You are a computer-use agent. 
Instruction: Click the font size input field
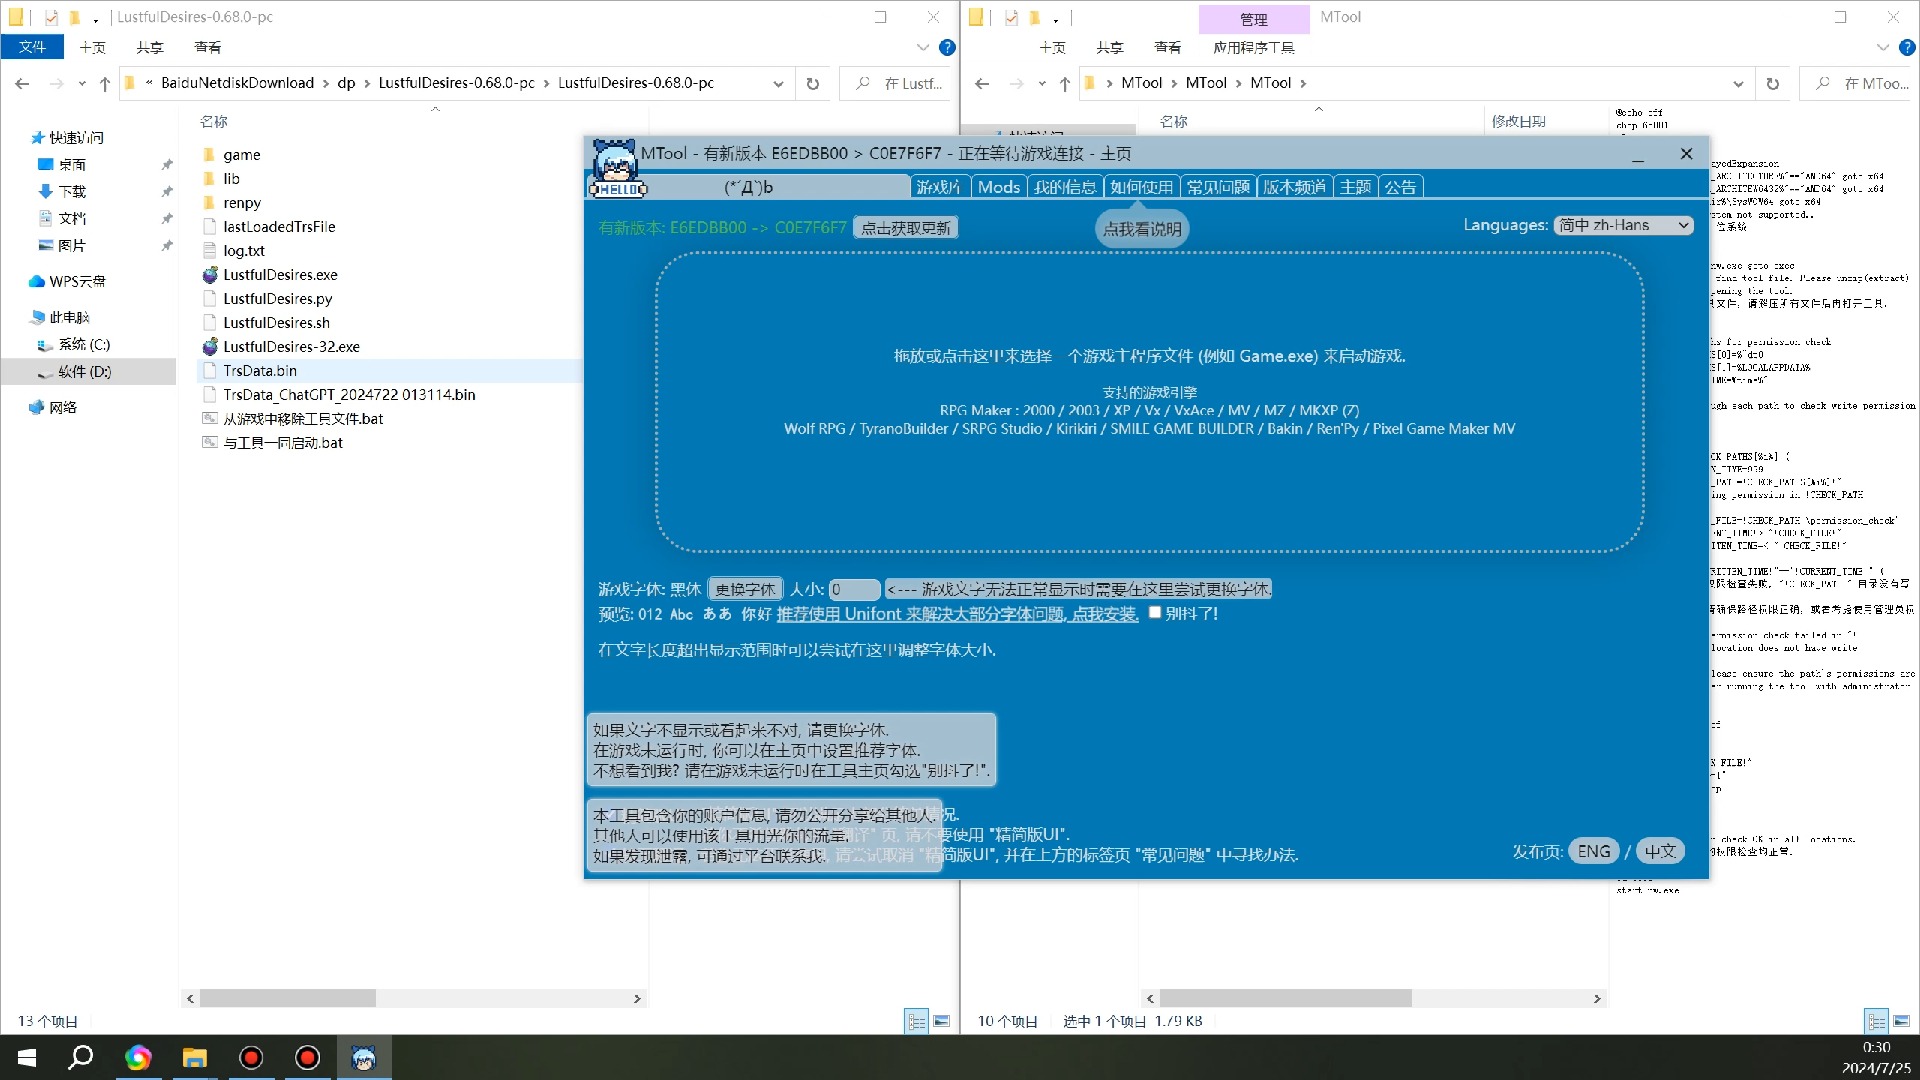click(854, 589)
